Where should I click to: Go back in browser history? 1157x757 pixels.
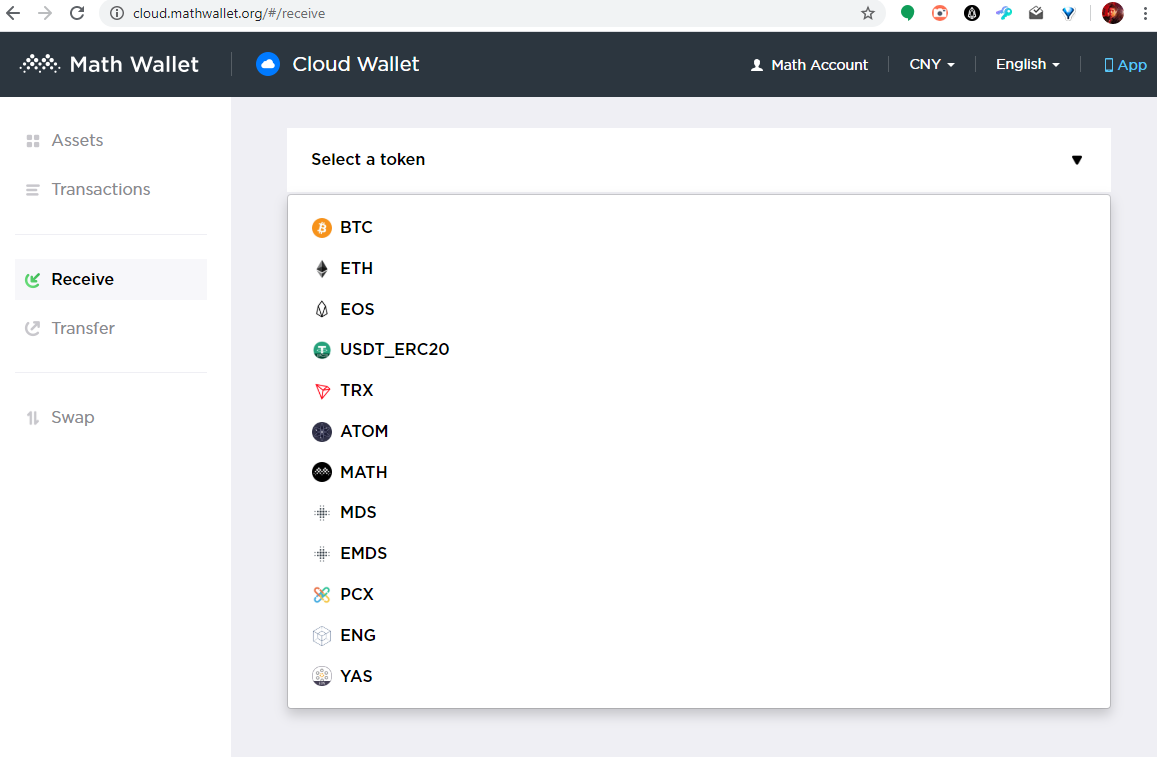pyautogui.click(x=13, y=13)
